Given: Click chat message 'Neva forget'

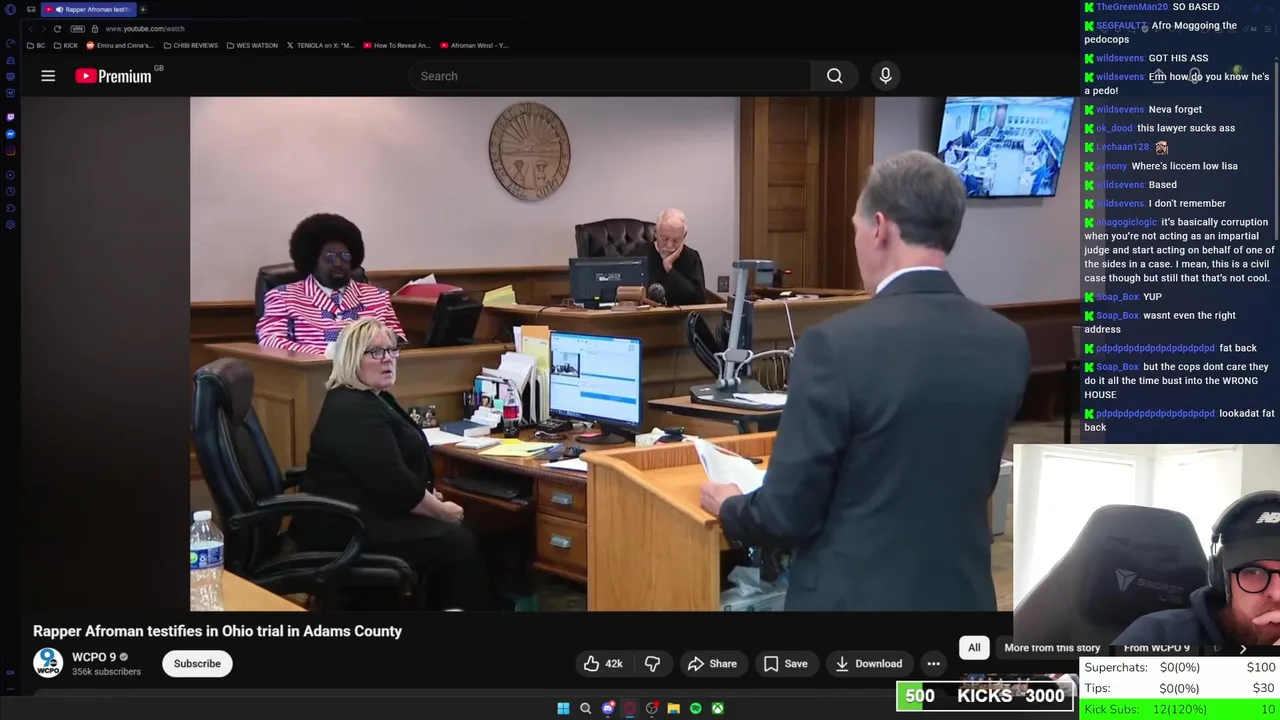Looking at the screenshot, I should [1175, 109].
